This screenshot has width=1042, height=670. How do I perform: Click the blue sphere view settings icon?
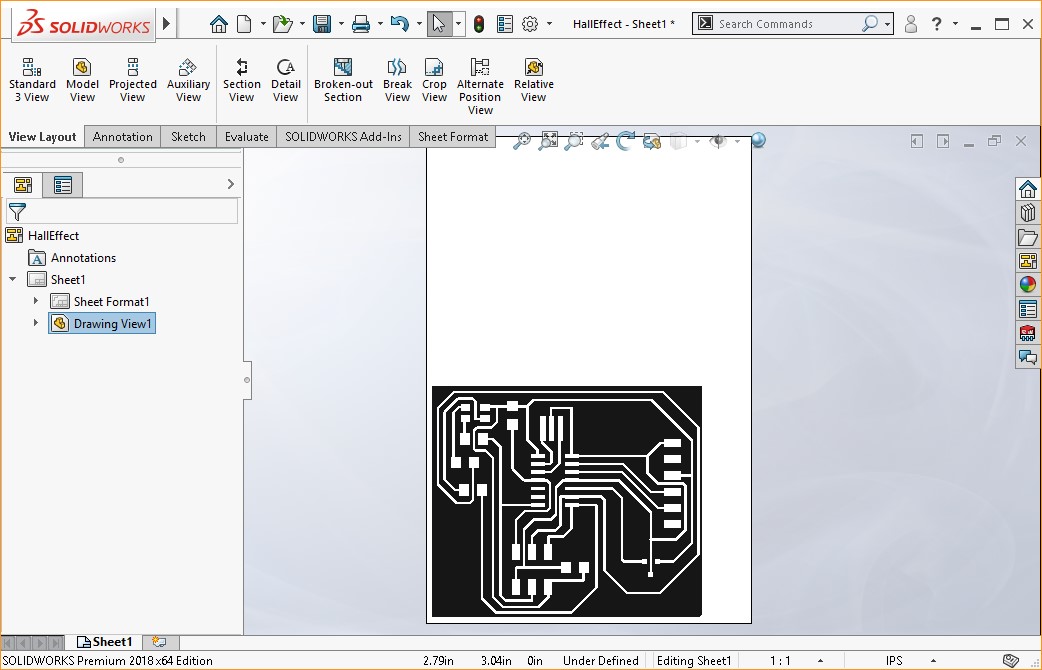click(x=758, y=140)
